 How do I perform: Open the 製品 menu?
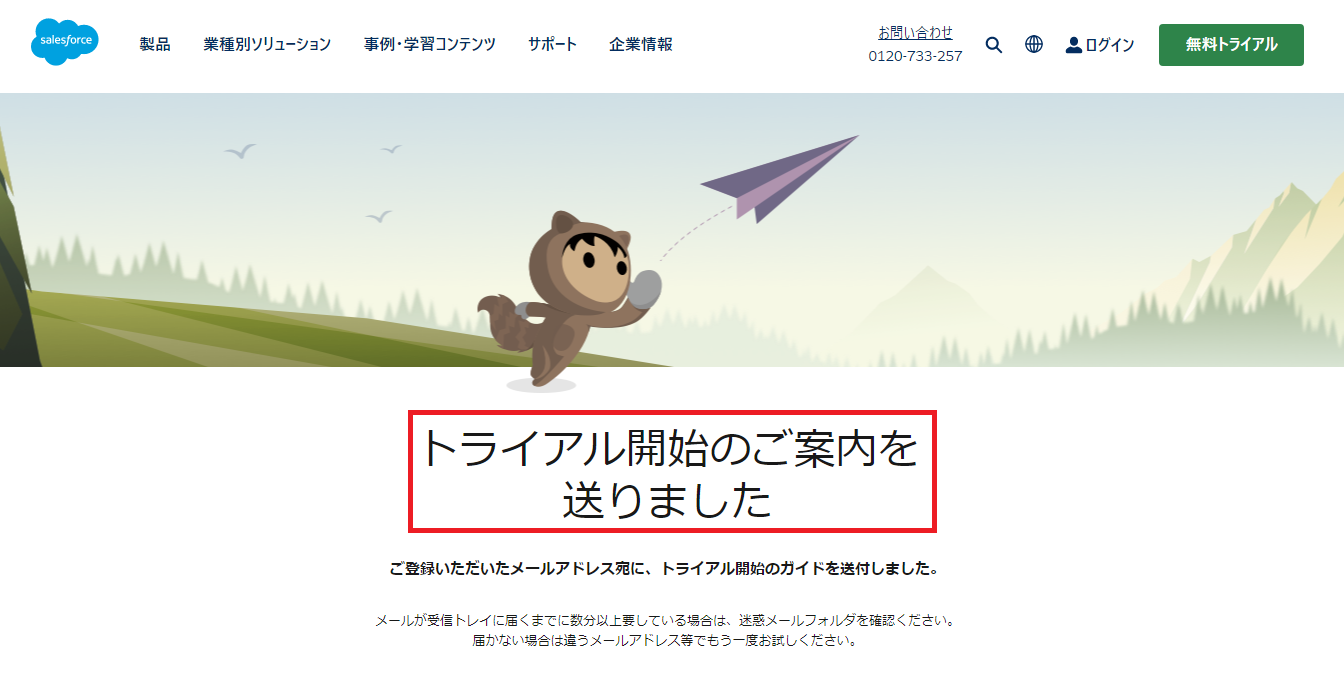tap(155, 44)
